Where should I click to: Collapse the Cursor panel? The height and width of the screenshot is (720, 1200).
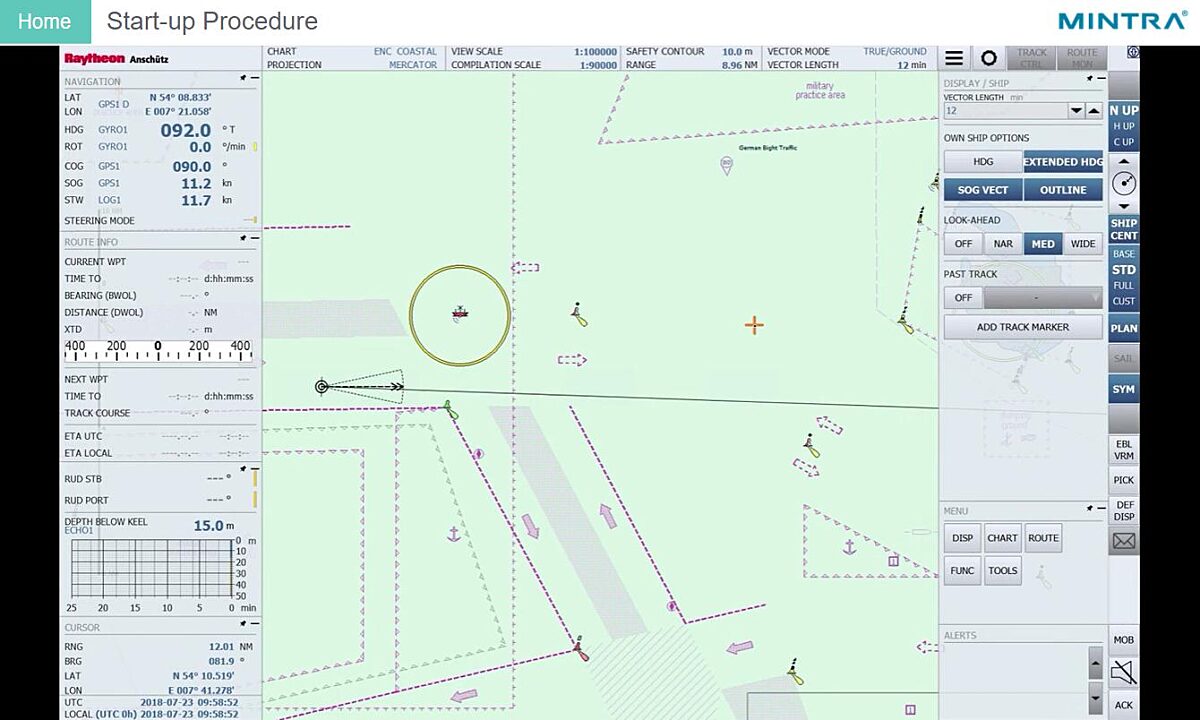255,623
